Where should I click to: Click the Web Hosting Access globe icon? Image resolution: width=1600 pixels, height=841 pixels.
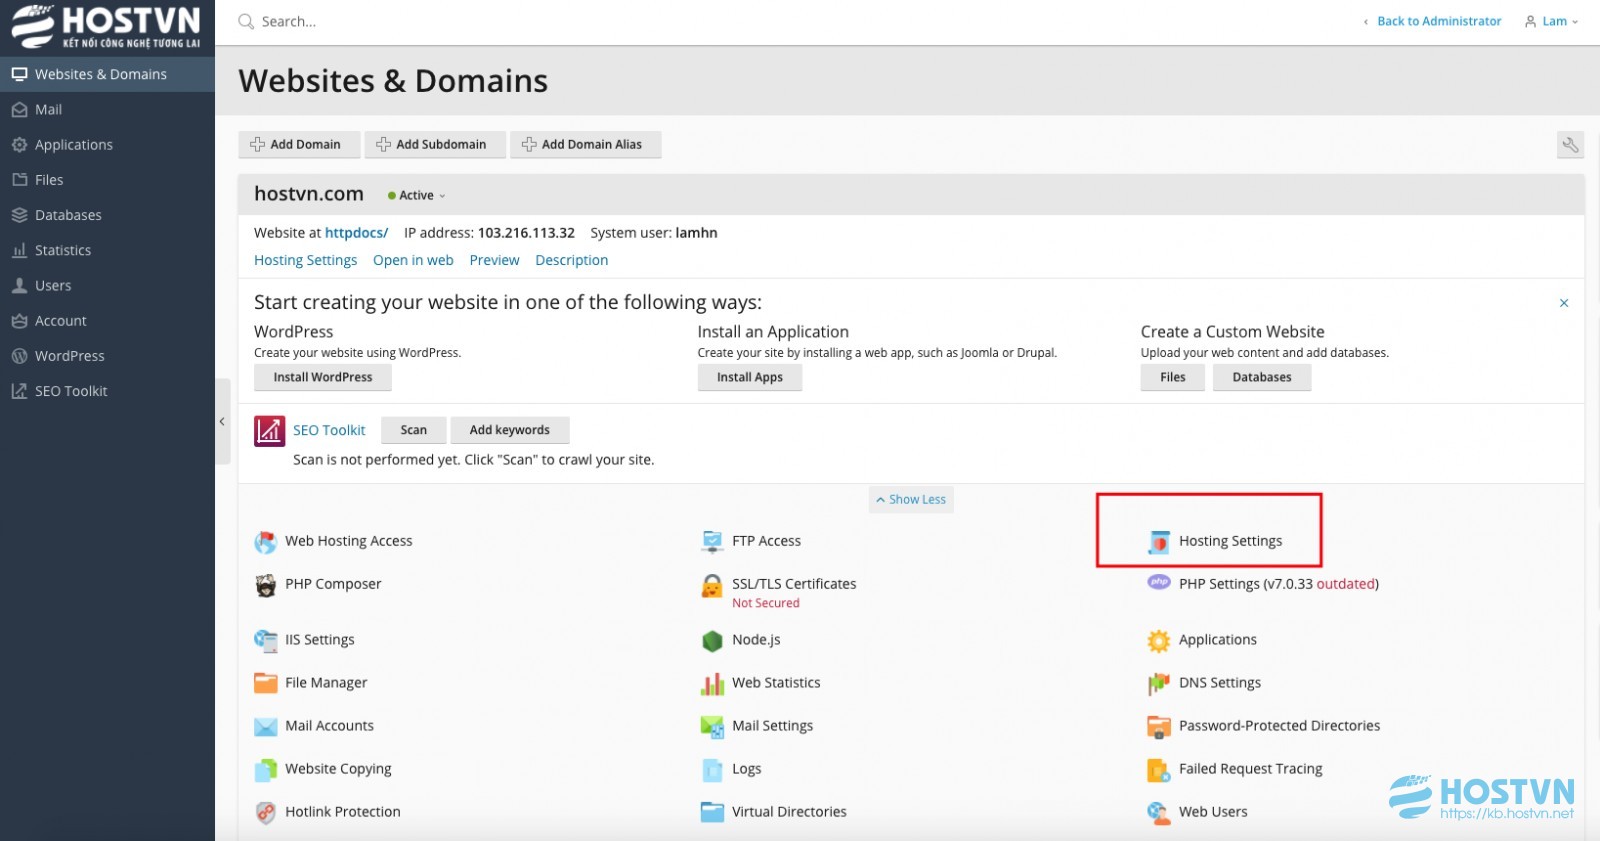pos(265,542)
